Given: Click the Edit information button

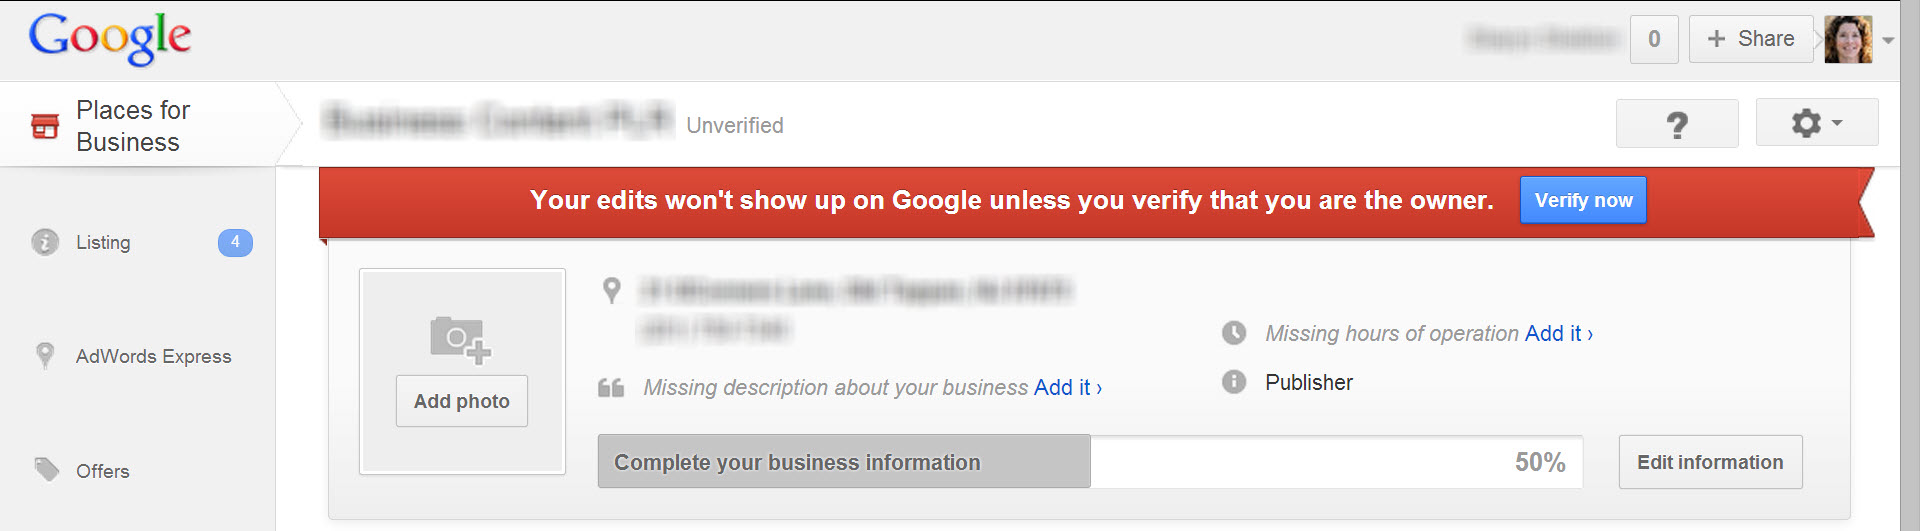Looking at the screenshot, I should pos(1710,462).
